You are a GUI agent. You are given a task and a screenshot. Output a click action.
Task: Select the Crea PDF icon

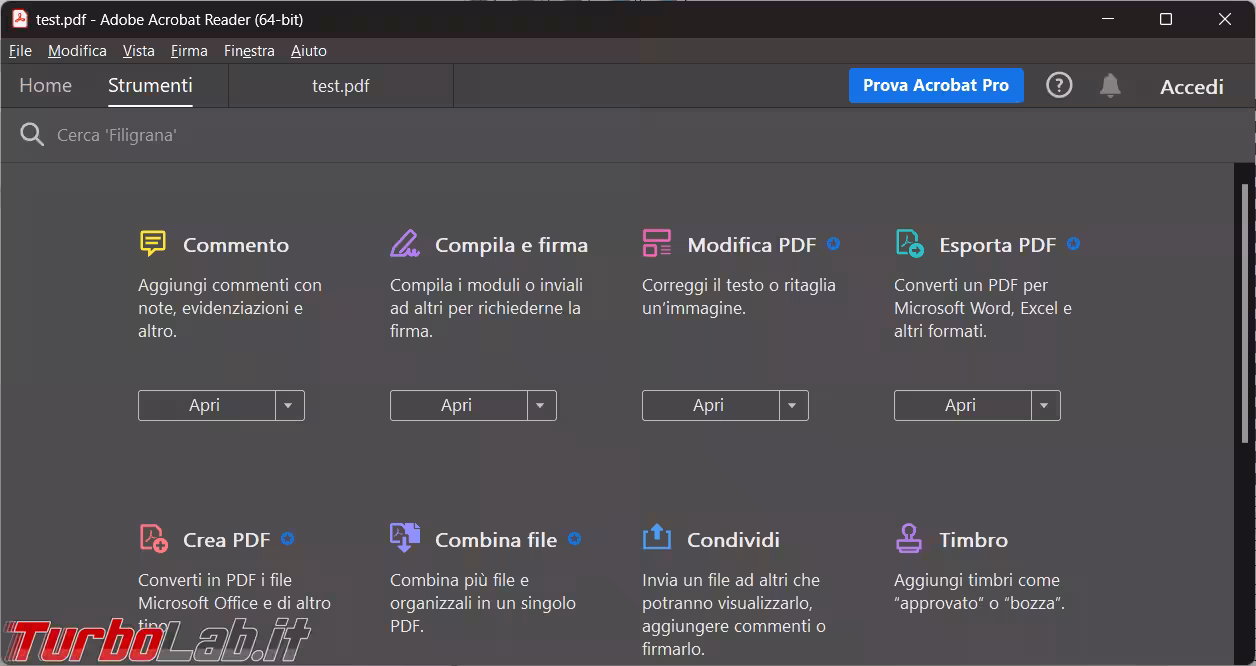tap(152, 538)
